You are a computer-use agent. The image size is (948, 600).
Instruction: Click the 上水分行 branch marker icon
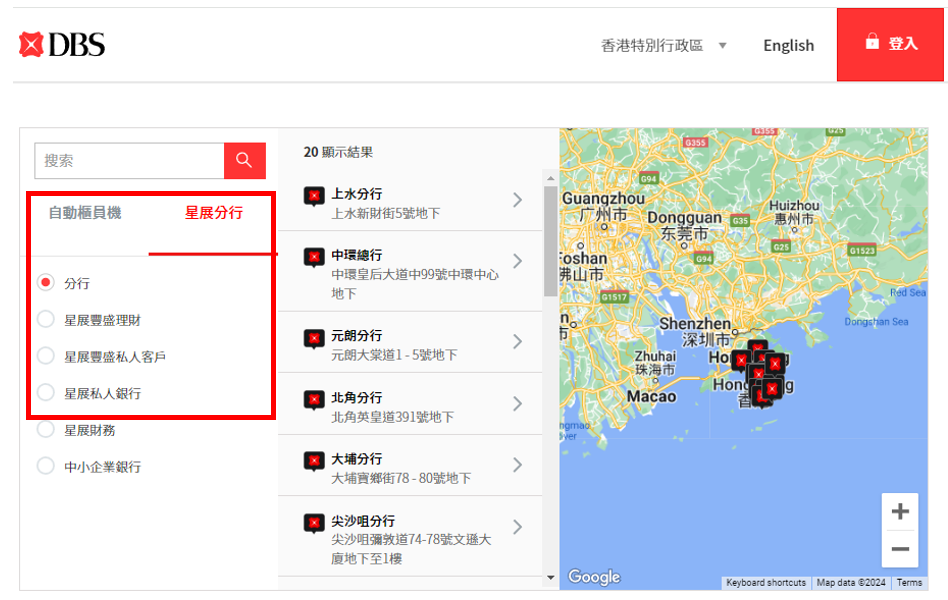(314, 196)
